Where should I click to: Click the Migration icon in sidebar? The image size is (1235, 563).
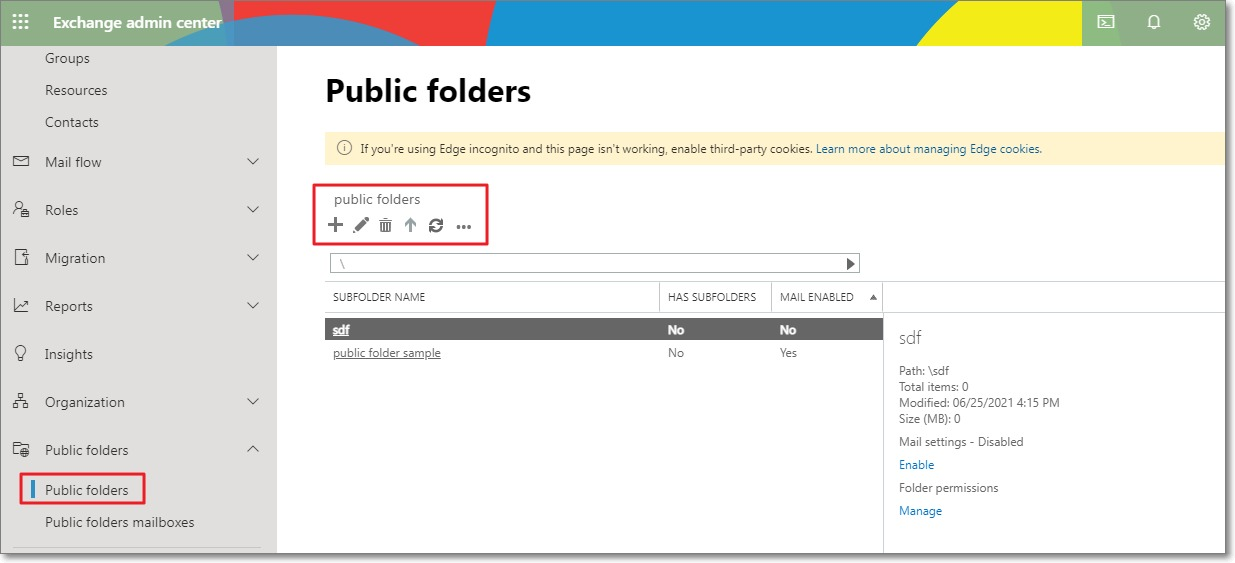coord(21,258)
